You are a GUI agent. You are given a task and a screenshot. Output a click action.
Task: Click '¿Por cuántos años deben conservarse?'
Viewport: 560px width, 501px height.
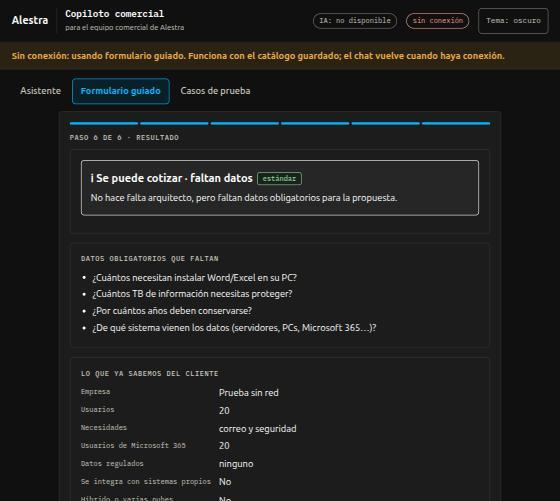pos(172,311)
